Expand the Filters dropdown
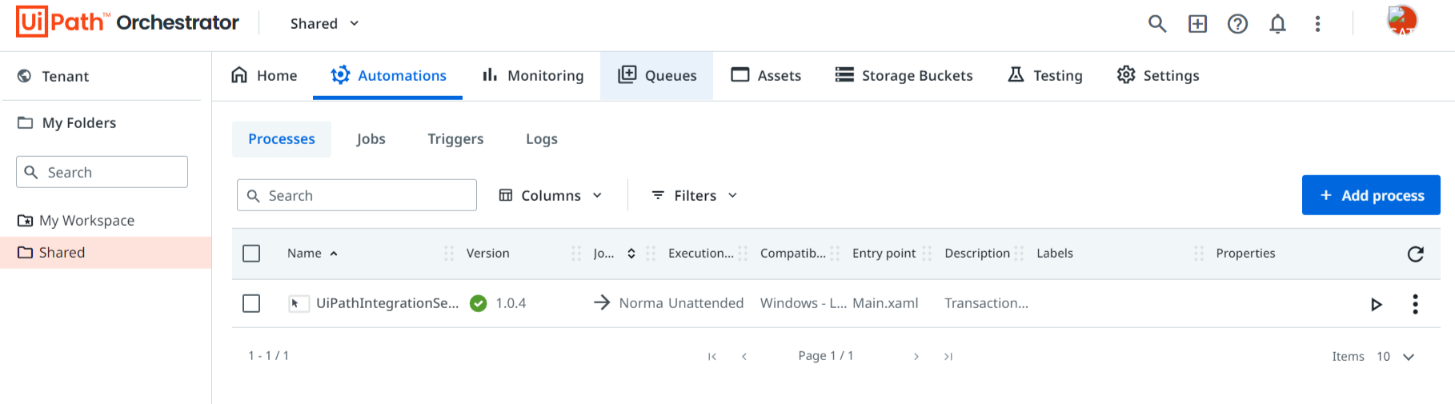Screen dimensions: 1455x404 click(x=694, y=195)
